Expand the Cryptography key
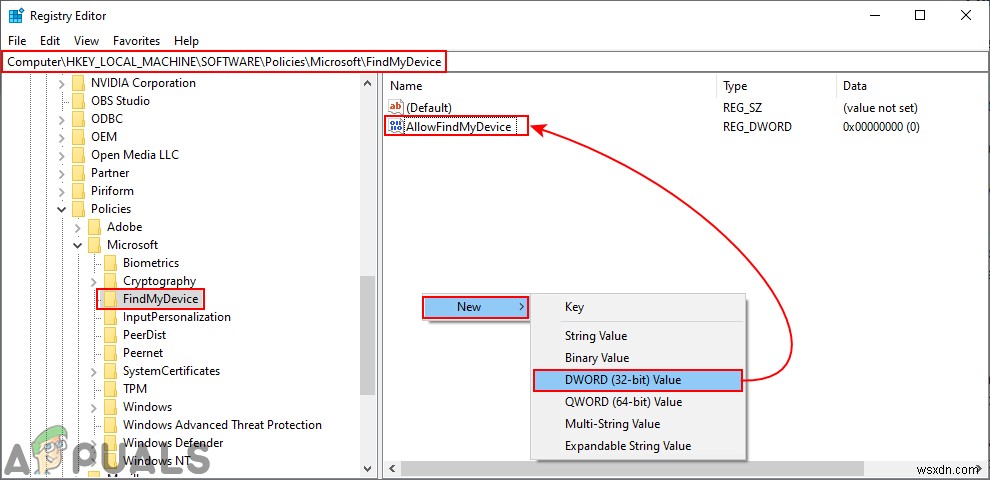Screen dimensions: 990x480 point(93,281)
